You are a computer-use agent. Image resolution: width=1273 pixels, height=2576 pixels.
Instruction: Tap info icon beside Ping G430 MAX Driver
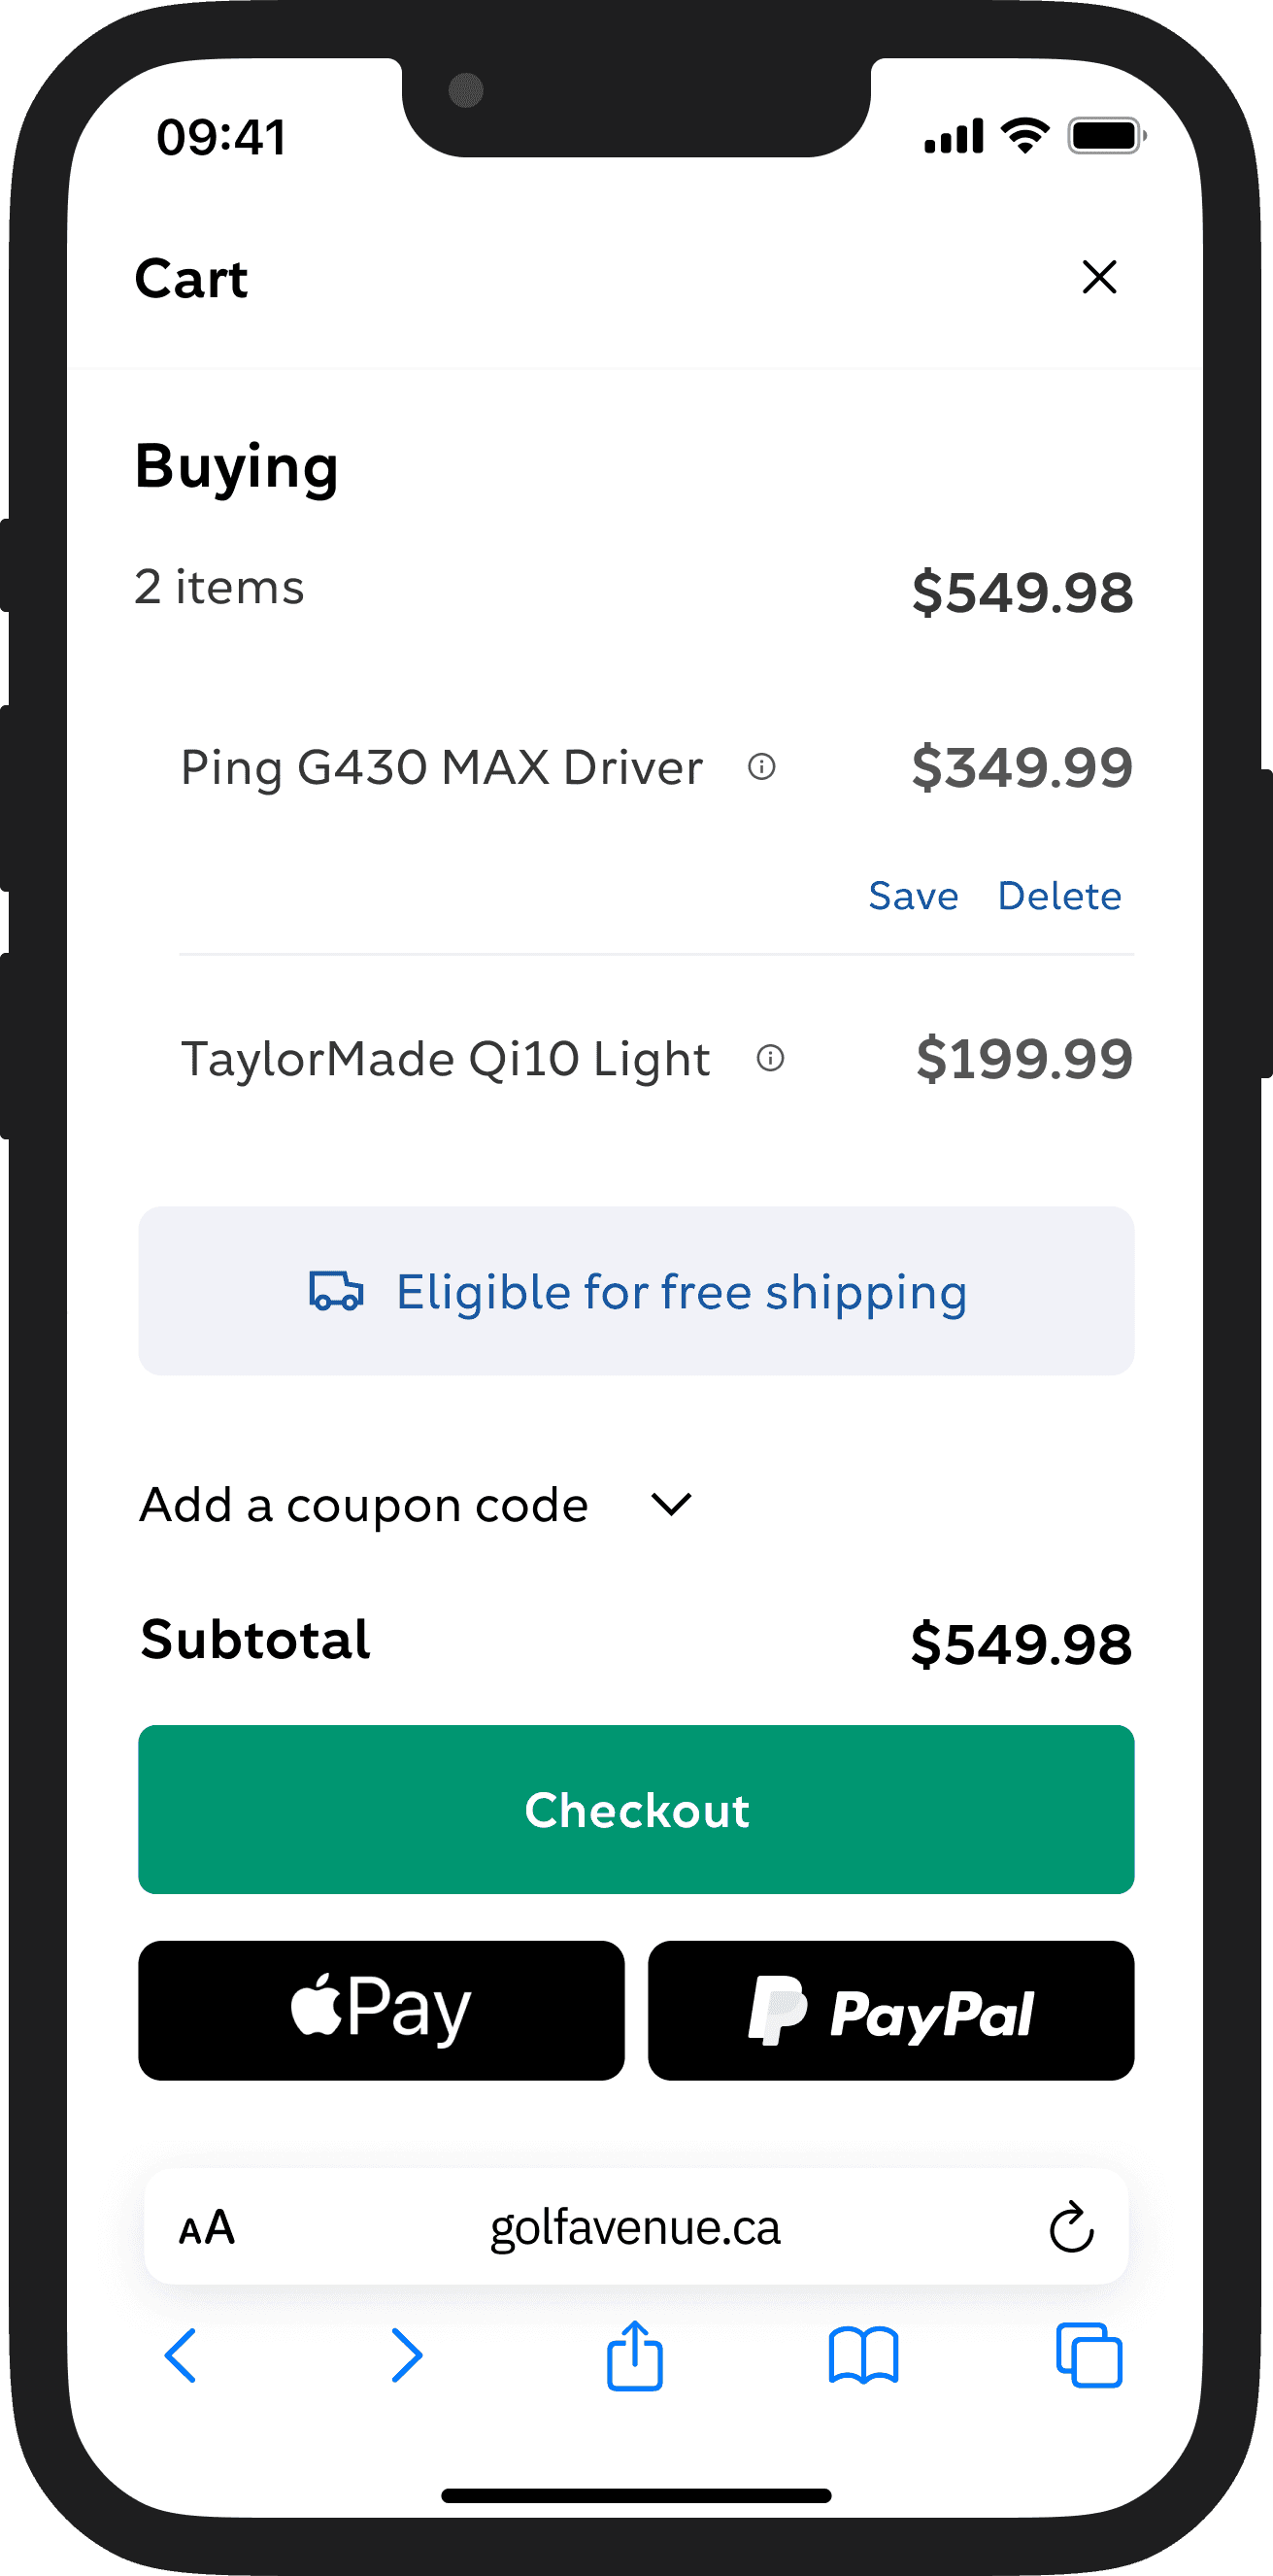coord(762,767)
